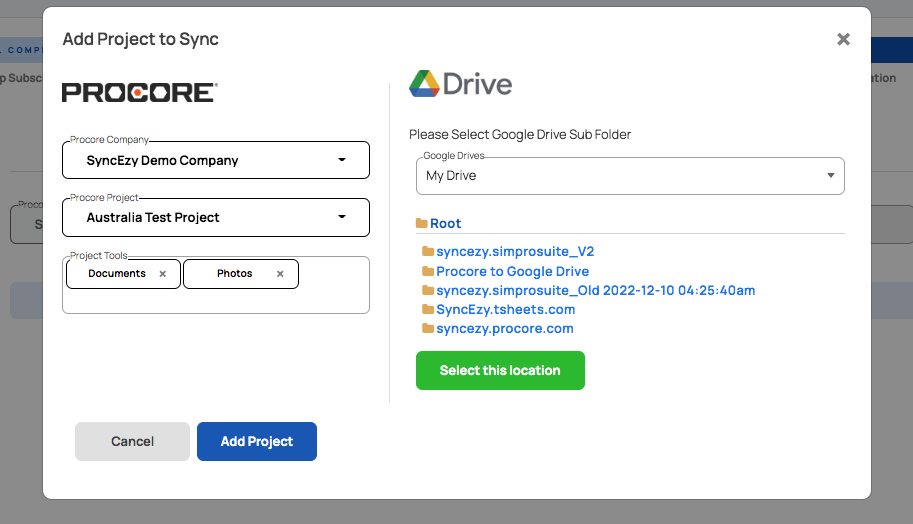Click the Add Project button
Screen dimensions: 913x524
257,441
